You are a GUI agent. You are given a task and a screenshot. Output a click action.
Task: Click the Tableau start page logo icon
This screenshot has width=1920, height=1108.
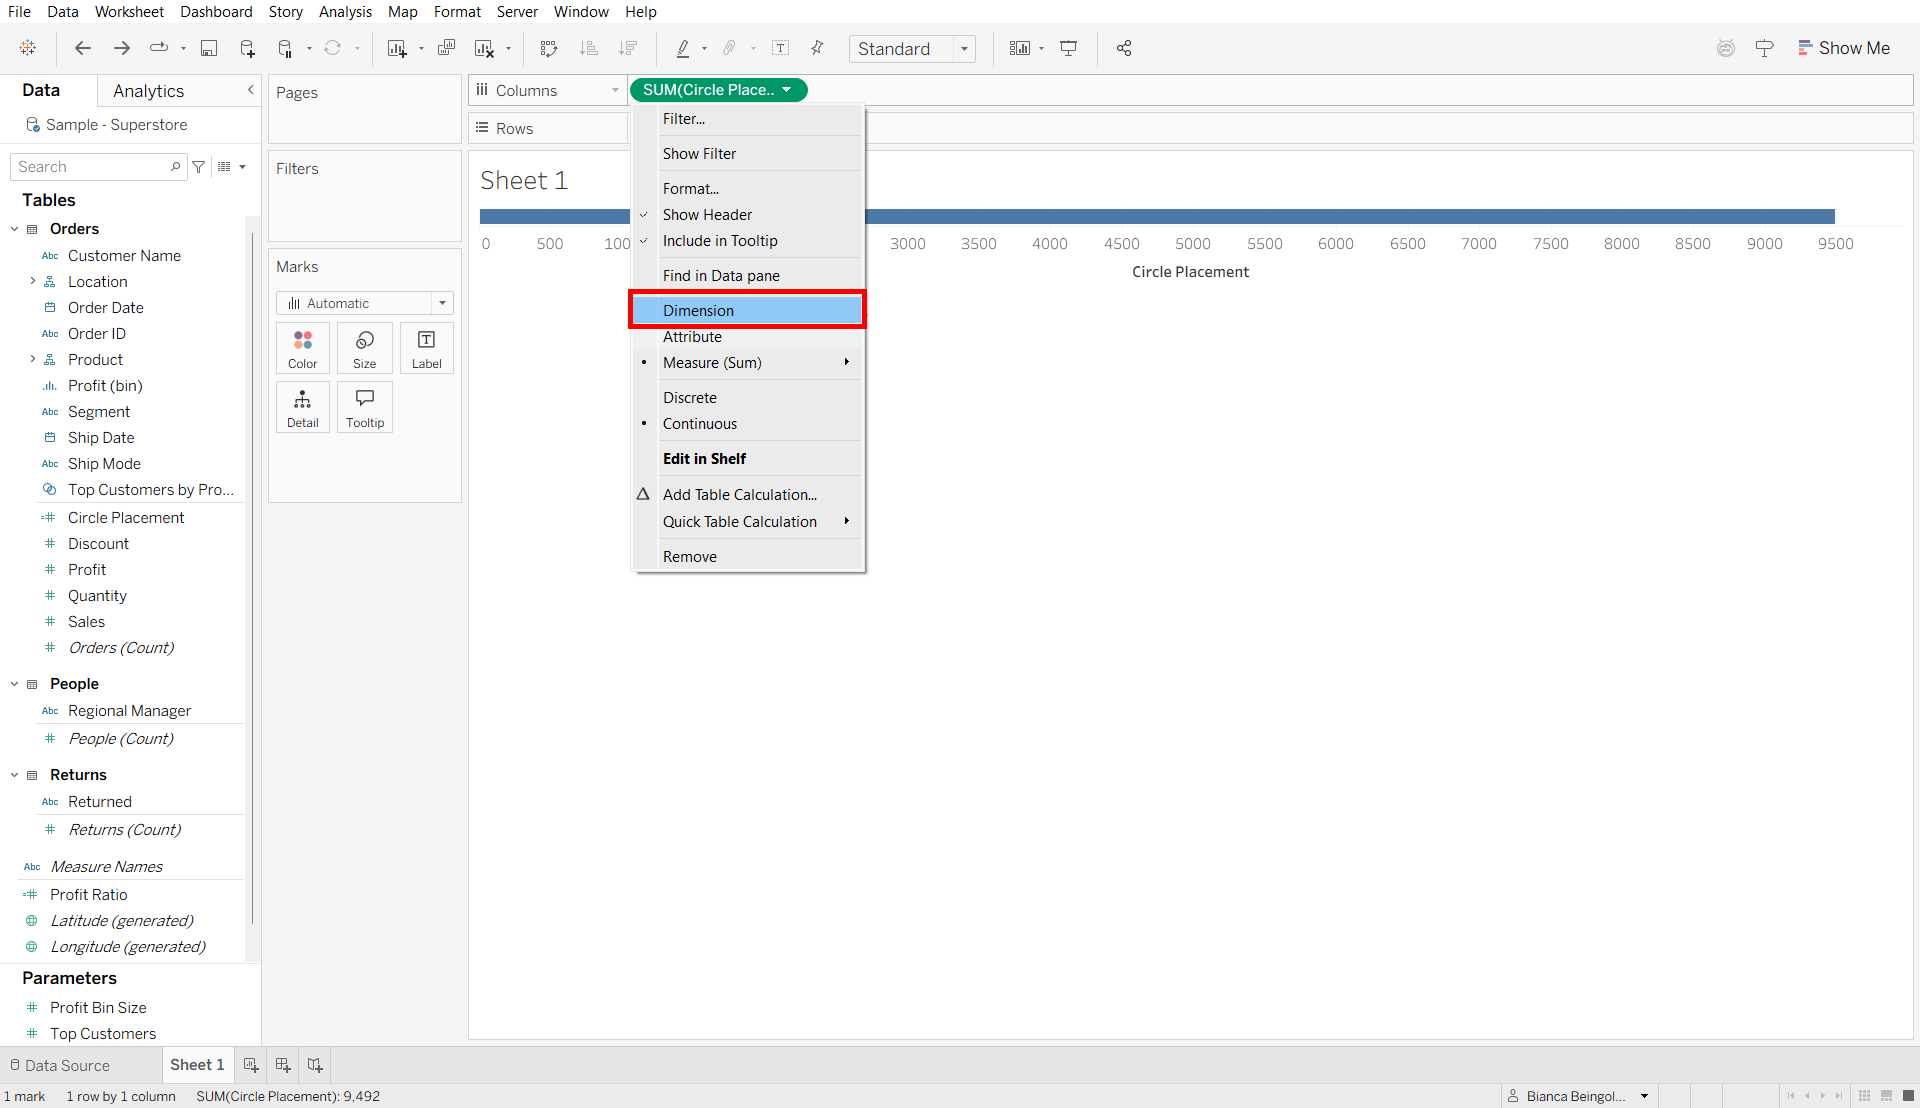tap(28, 48)
